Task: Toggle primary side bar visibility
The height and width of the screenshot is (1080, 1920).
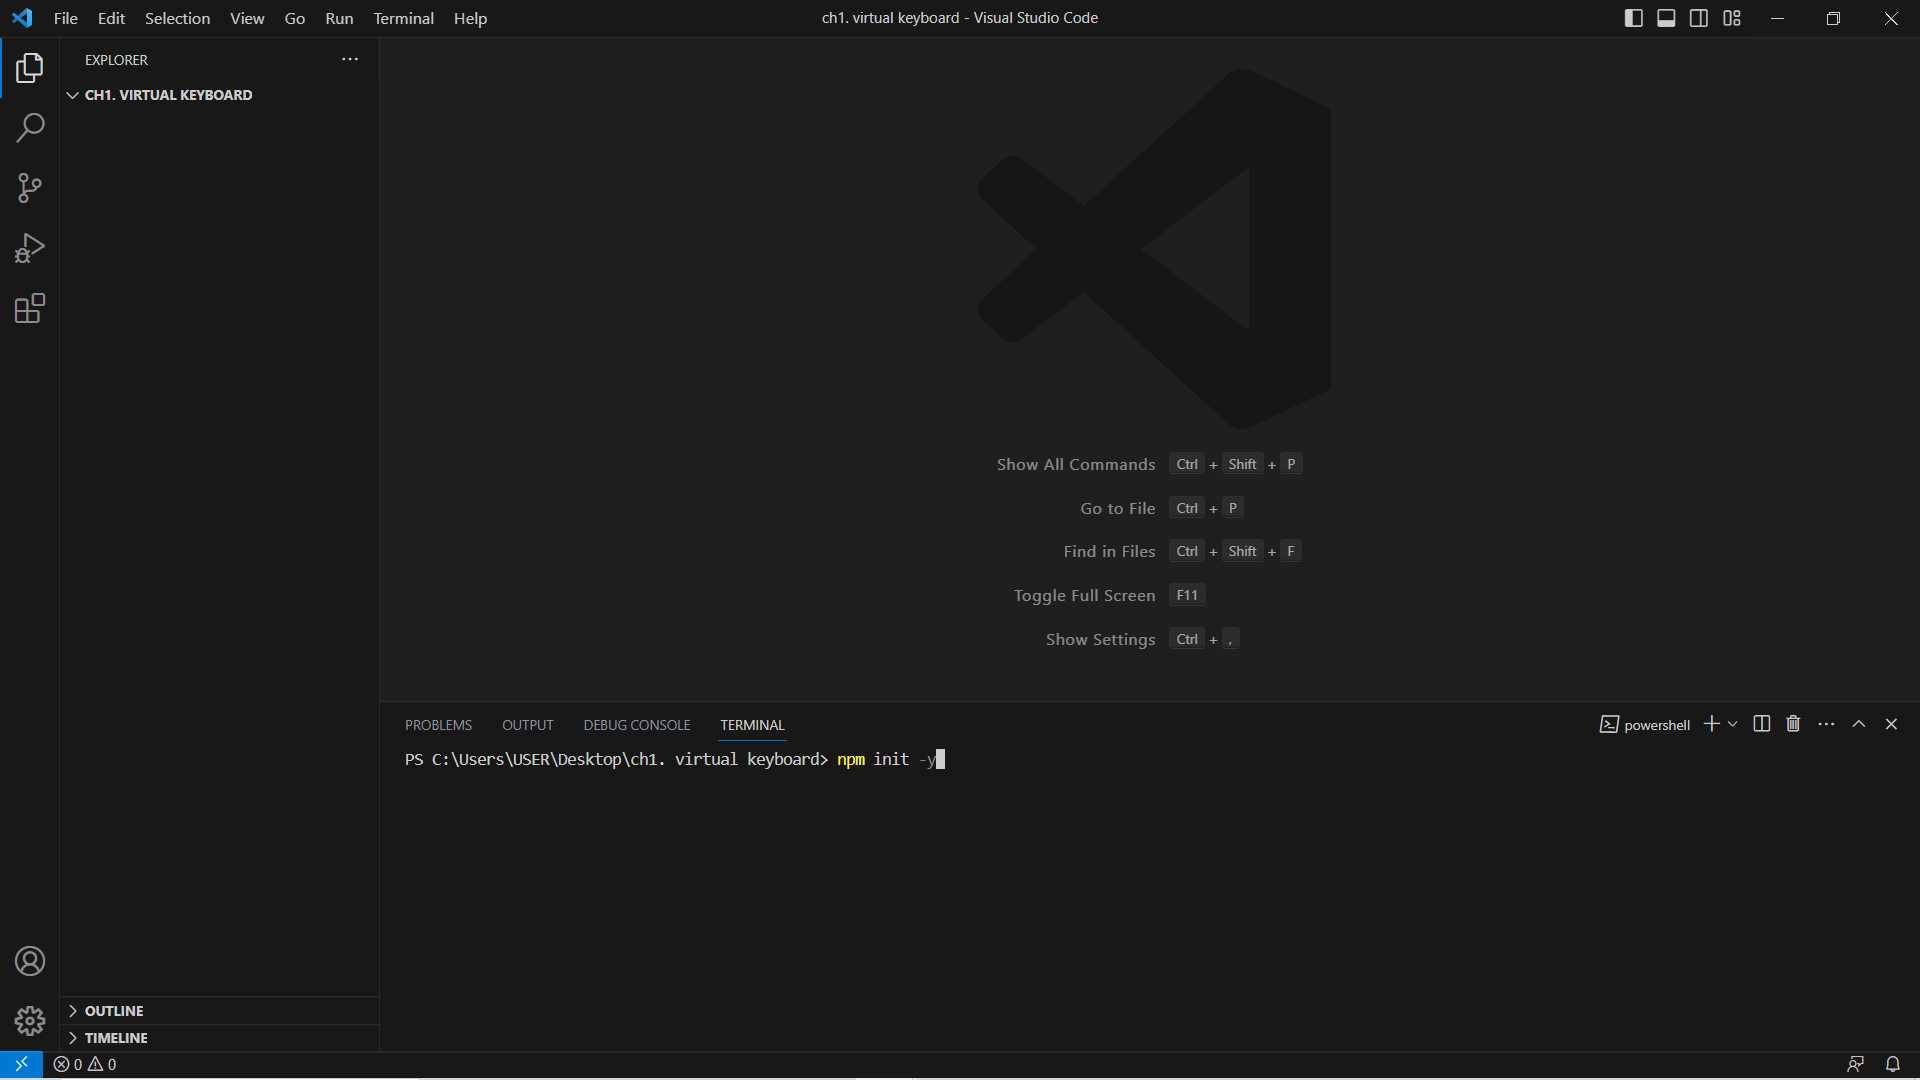Action: (x=1634, y=18)
